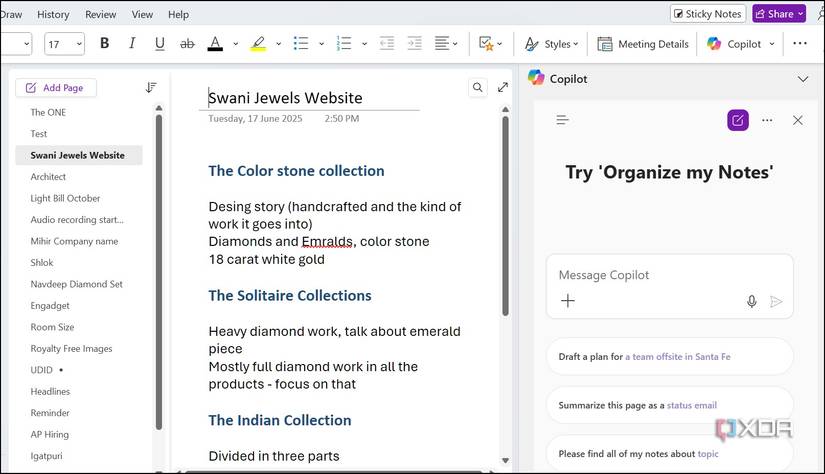The height and width of the screenshot is (474, 825).
Task: Open the View menu tab
Action: (x=142, y=15)
